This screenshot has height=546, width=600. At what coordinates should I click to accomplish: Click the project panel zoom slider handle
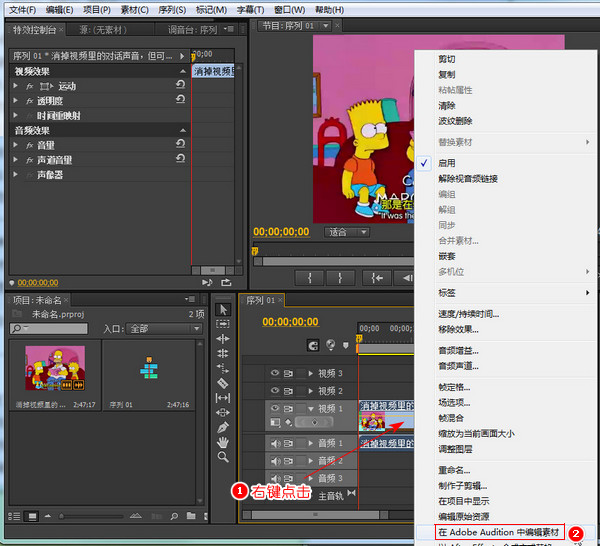click(61, 516)
